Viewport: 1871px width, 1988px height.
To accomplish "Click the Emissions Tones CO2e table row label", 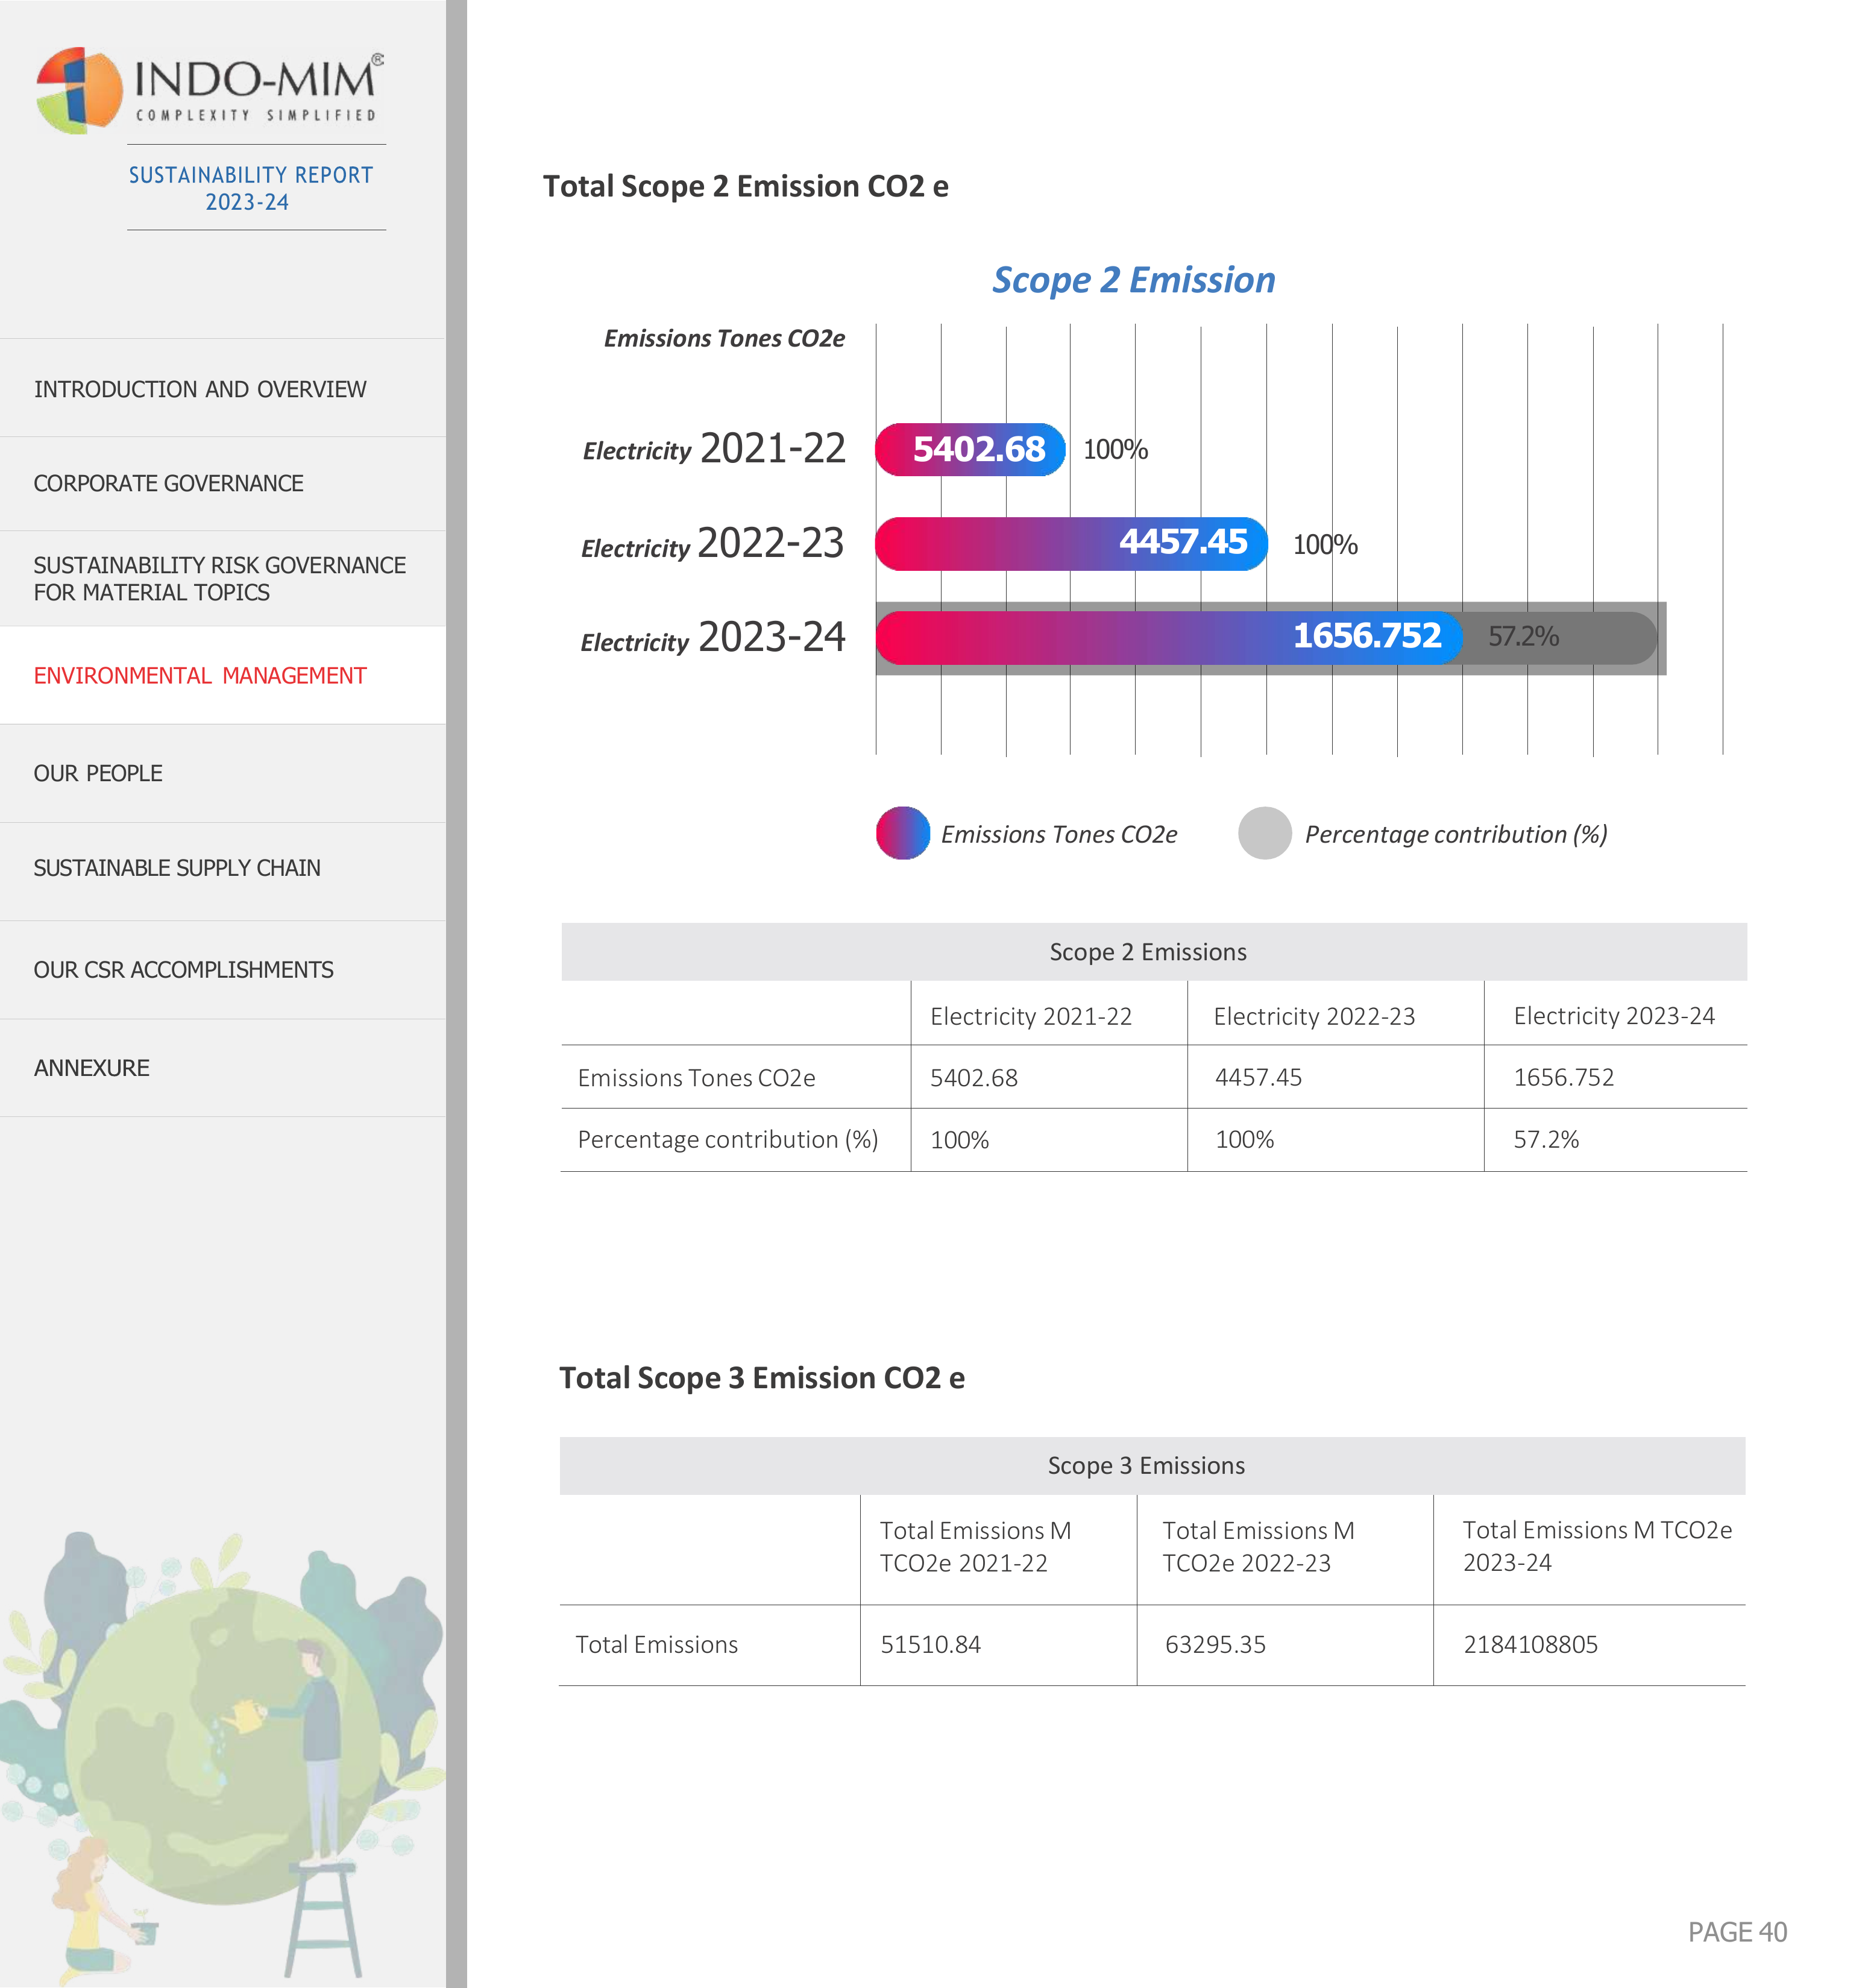I will (696, 1078).
